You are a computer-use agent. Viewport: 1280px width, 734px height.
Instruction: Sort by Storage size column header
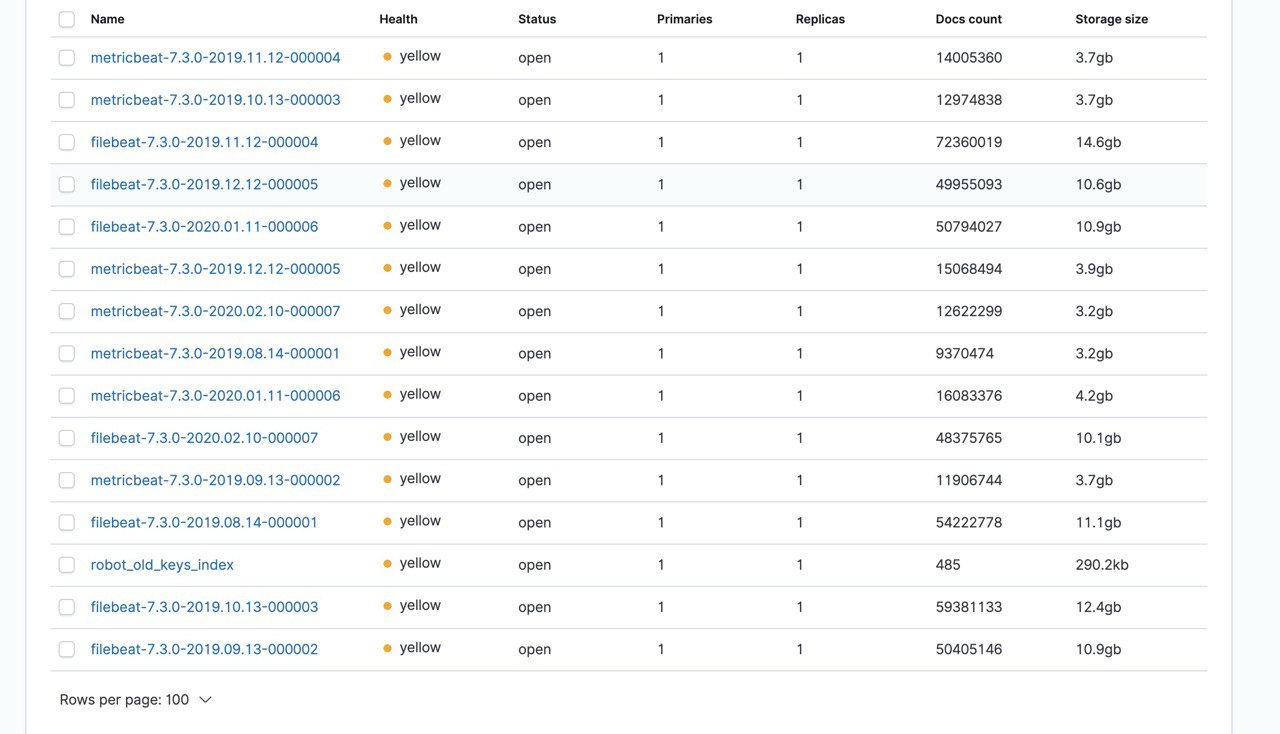[x=1112, y=19]
